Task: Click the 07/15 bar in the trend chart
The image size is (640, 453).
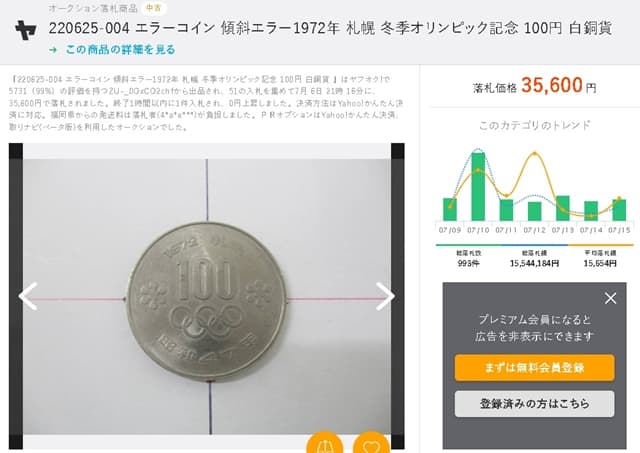Action: click(x=619, y=209)
